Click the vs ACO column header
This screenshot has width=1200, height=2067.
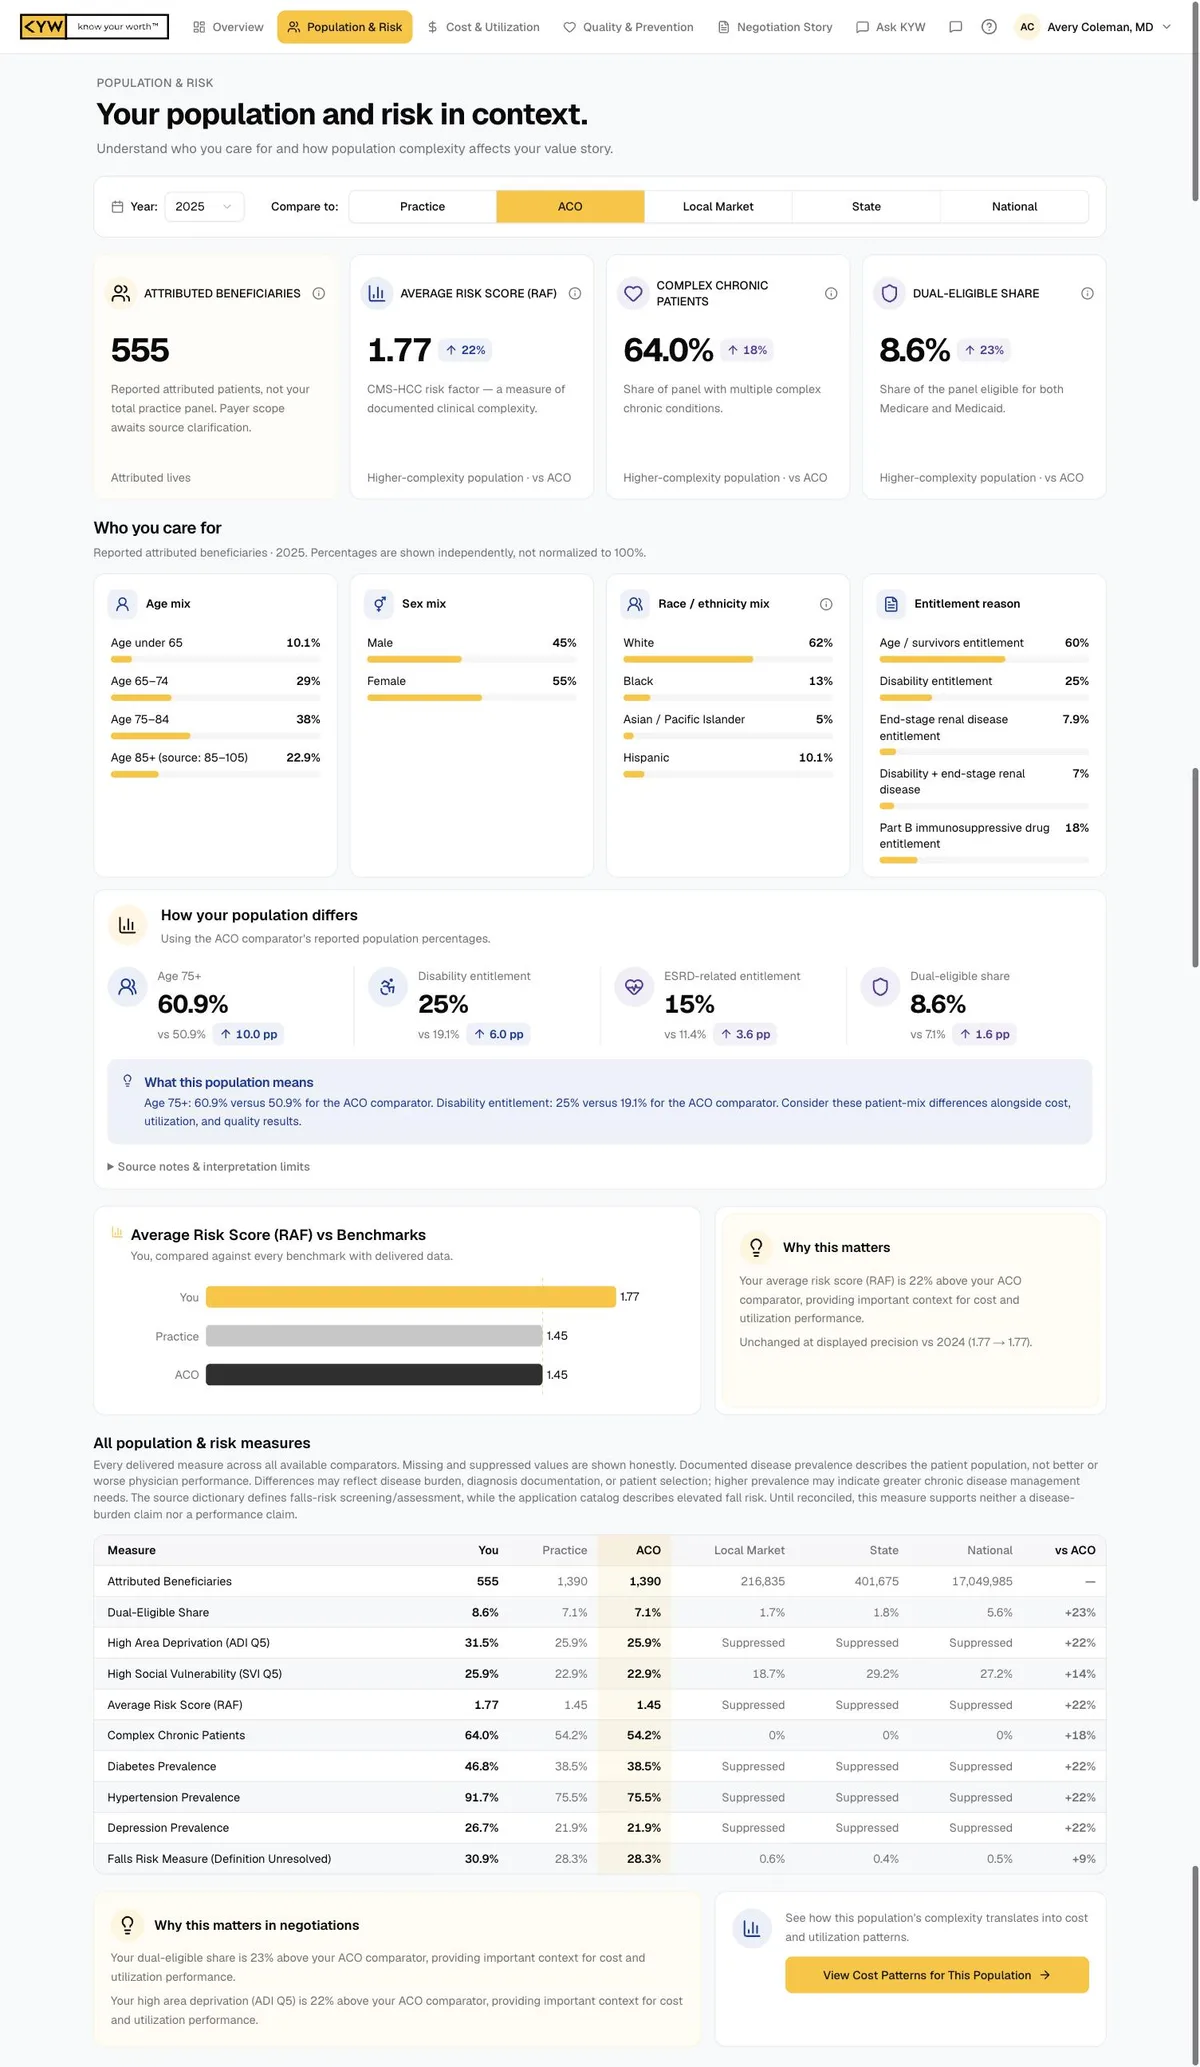[x=1075, y=1550]
